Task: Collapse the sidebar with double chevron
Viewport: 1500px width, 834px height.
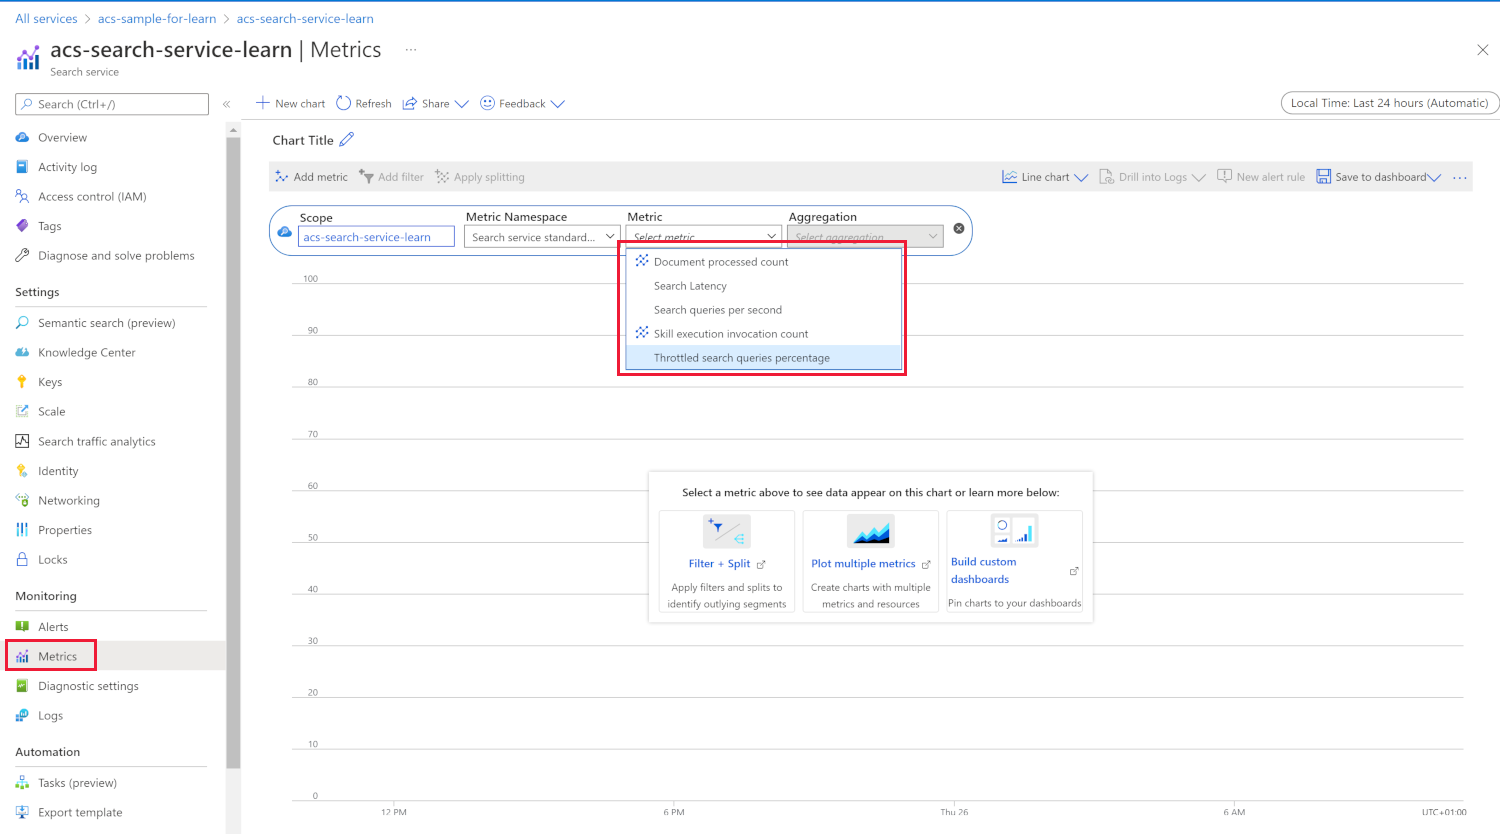Action: coord(226,104)
